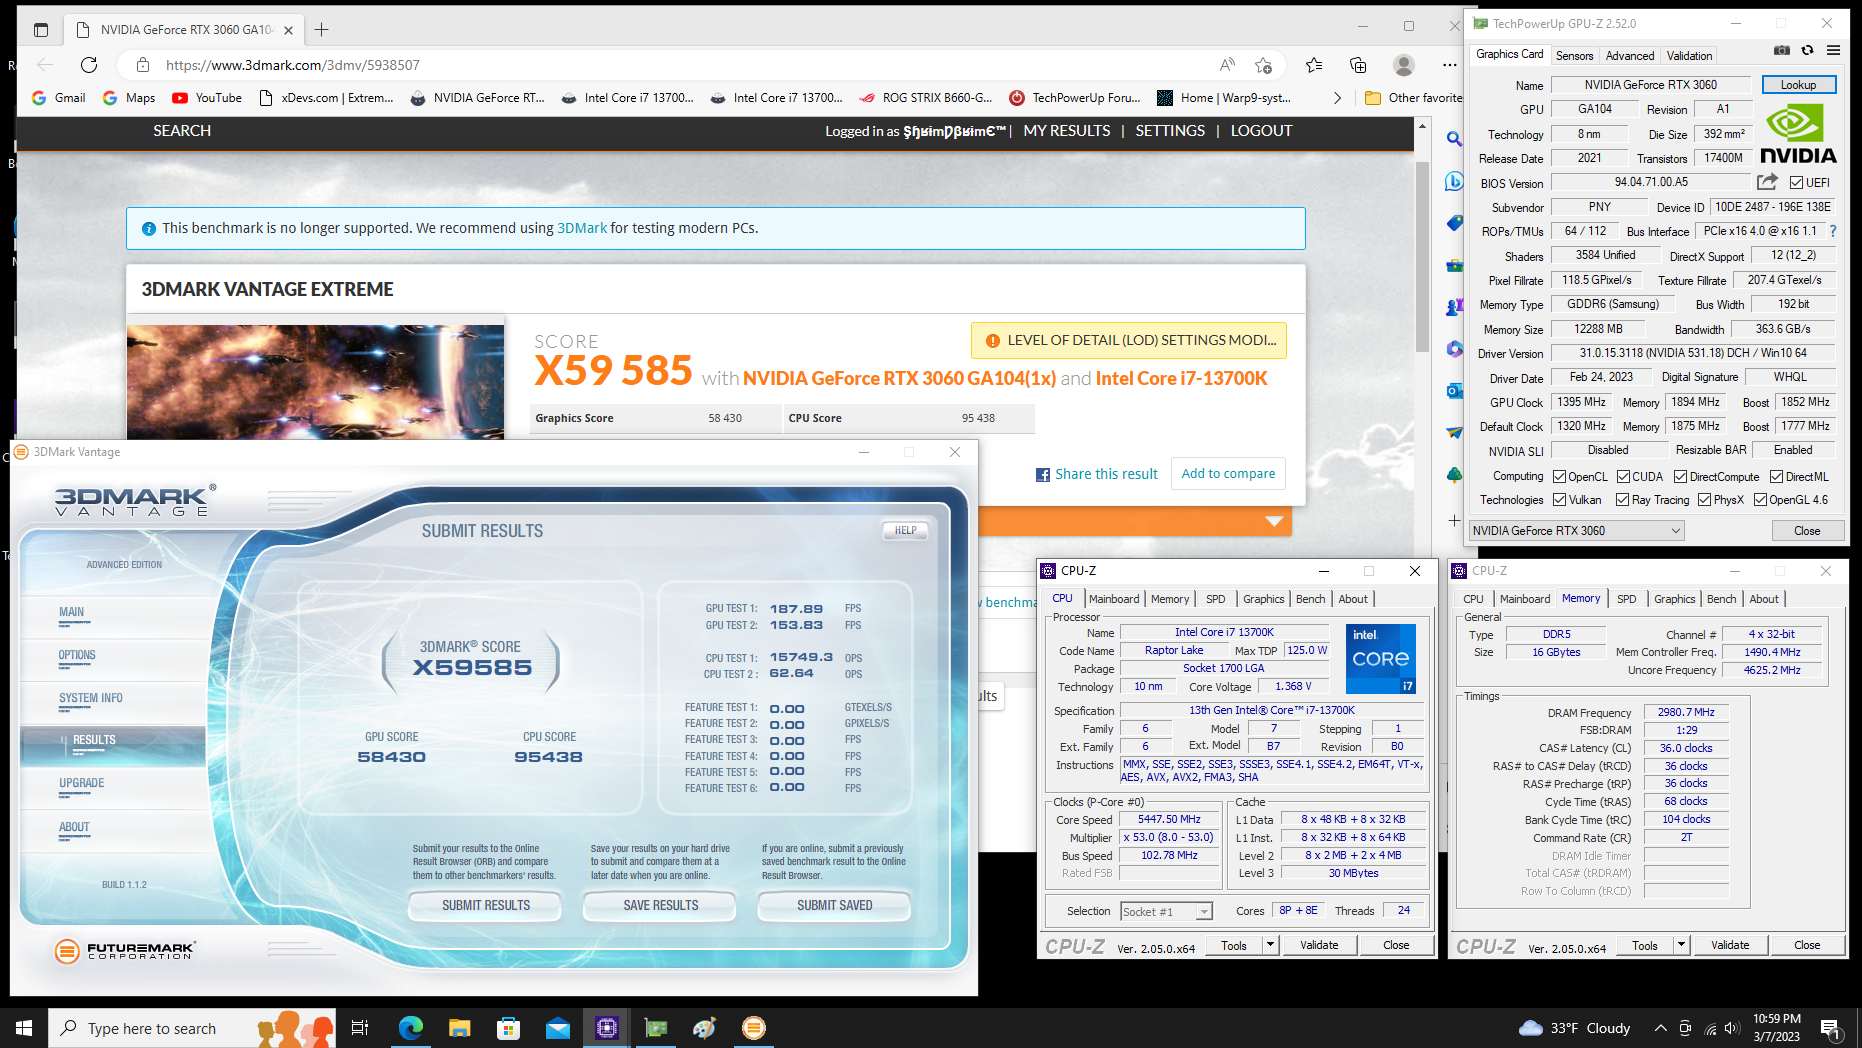Toggle the OpenCL checkbox
This screenshot has height=1048, width=1862.
point(1559,477)
